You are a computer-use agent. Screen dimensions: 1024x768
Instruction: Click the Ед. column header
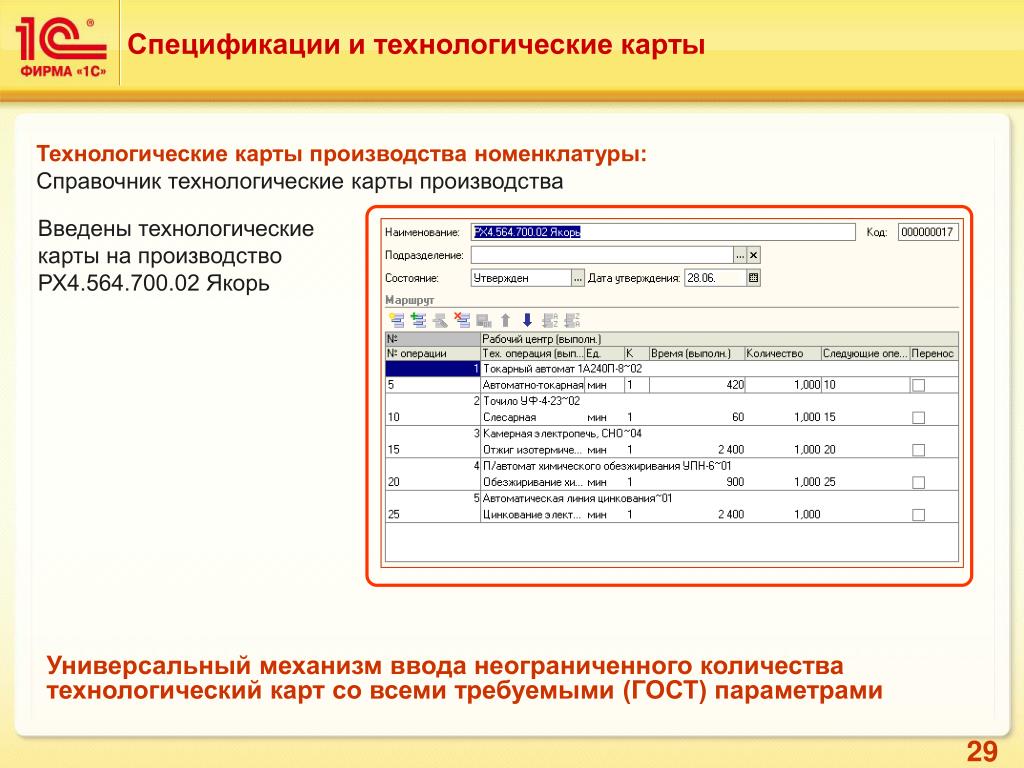click(x=603, y=353)
